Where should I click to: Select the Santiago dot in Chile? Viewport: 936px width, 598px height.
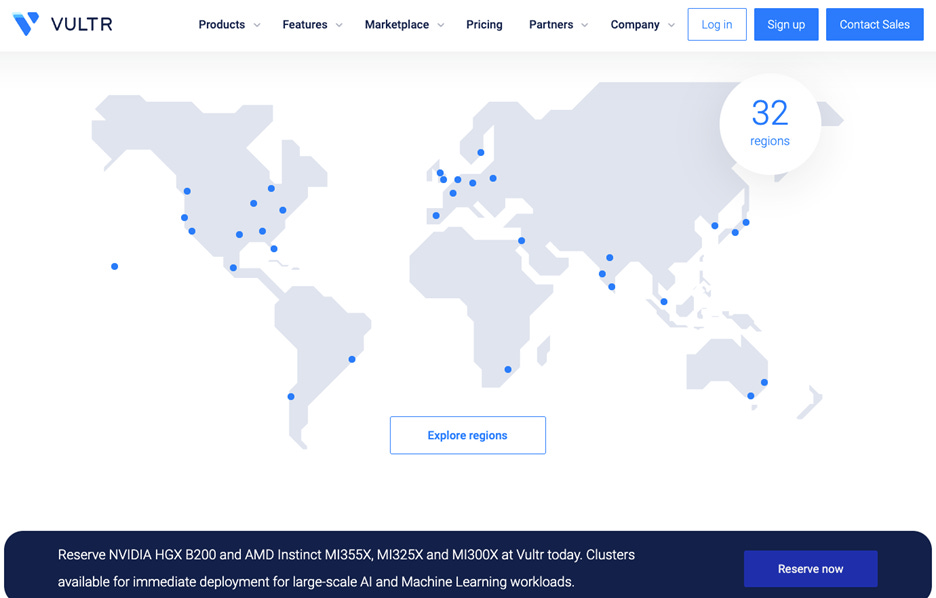pyautogui.click(x=291, y=396)
